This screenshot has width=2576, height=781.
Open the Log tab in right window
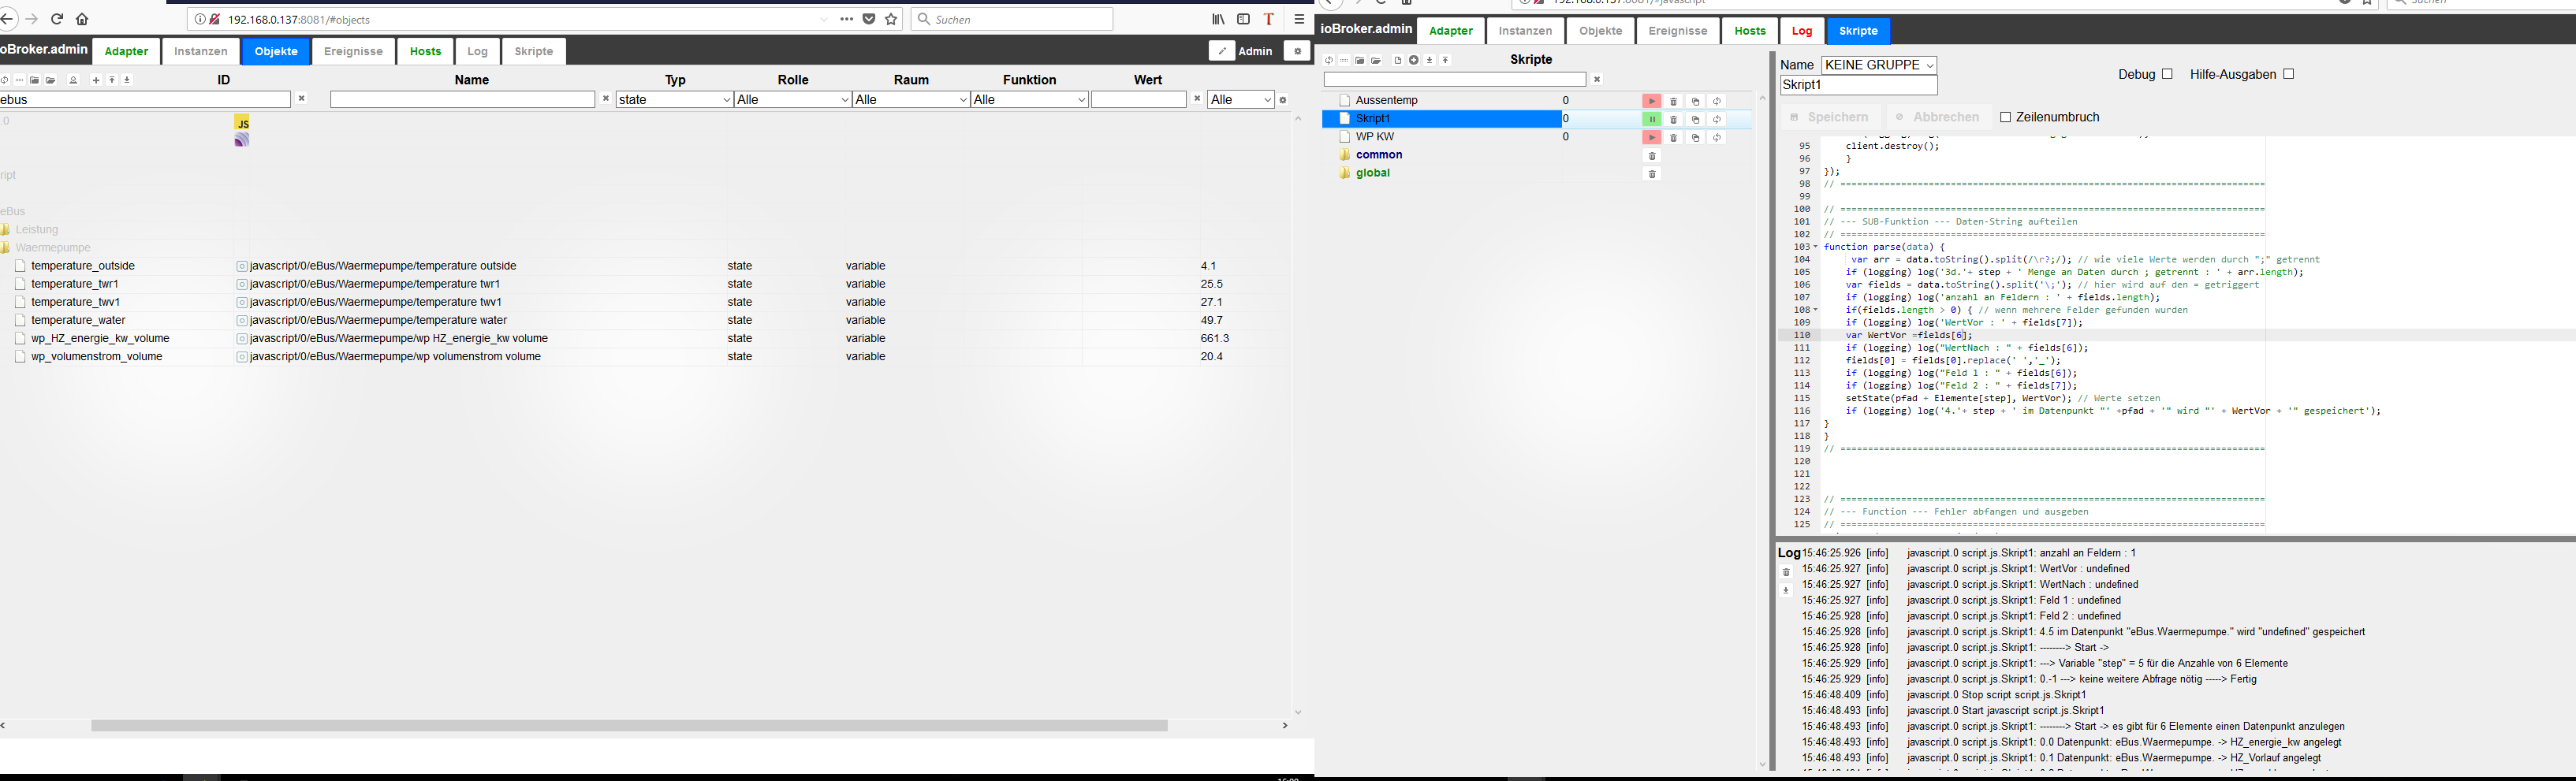(1802, 31)
